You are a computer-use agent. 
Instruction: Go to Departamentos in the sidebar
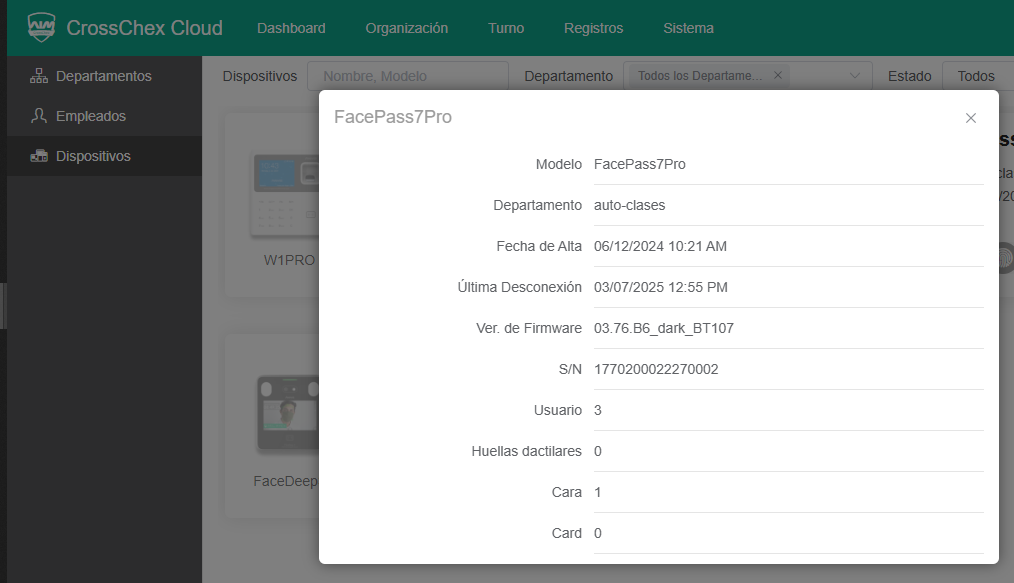[104, 76]
